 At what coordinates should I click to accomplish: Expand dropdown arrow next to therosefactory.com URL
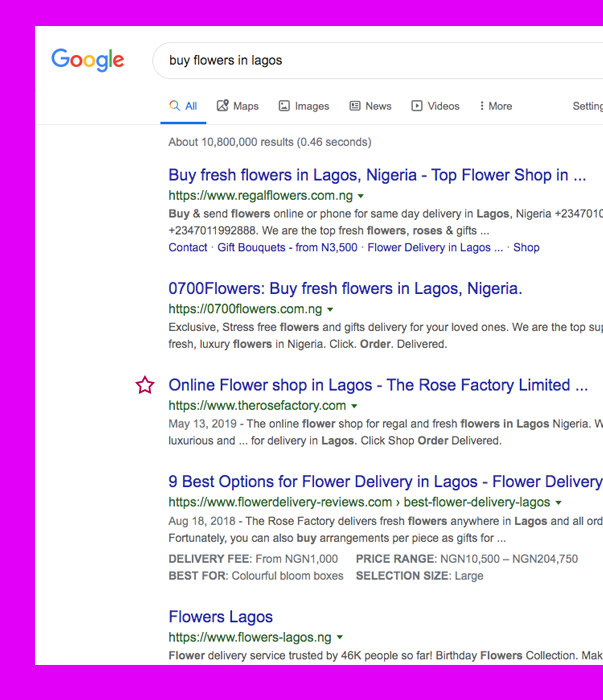pyautogui.click(x=354, y=406)
